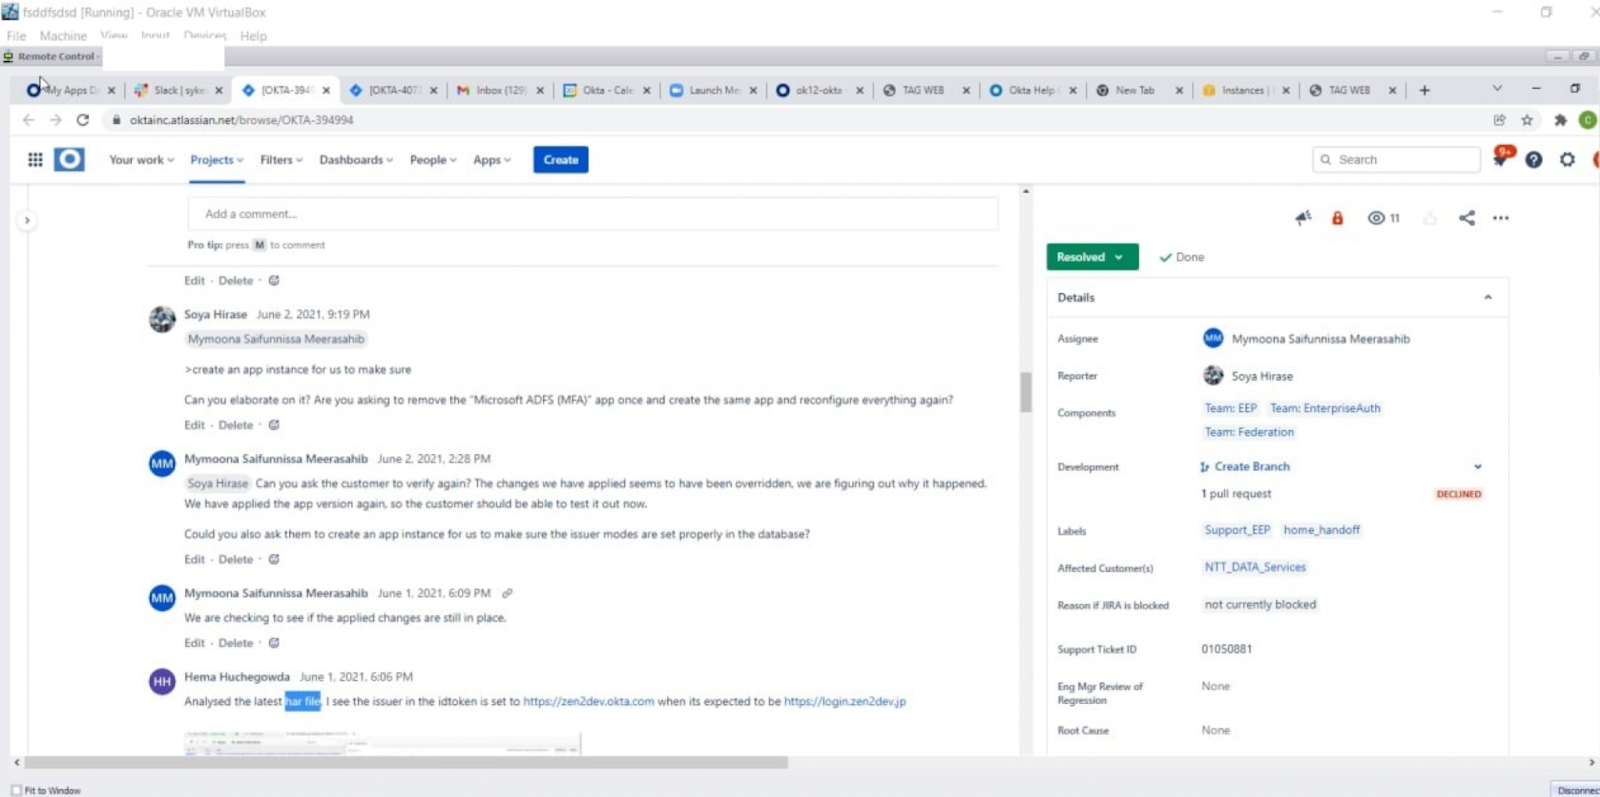
Task: Close the Inbox (129) tab
Action: click(x=540, y=90)
